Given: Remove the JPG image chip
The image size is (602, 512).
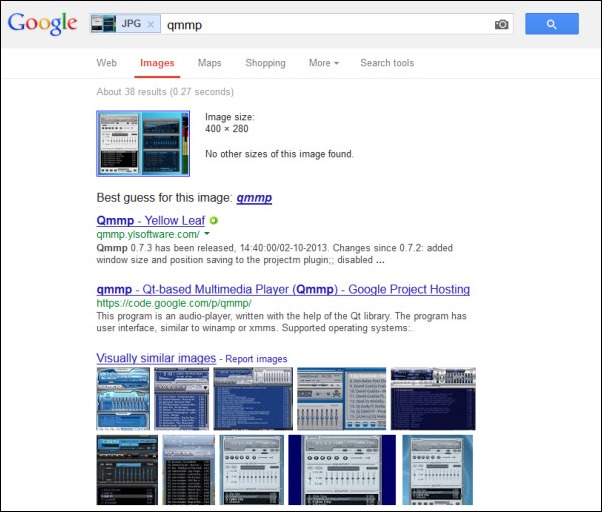Looking at the screenshot, I should pyautogui.click(x=151, y=25).
